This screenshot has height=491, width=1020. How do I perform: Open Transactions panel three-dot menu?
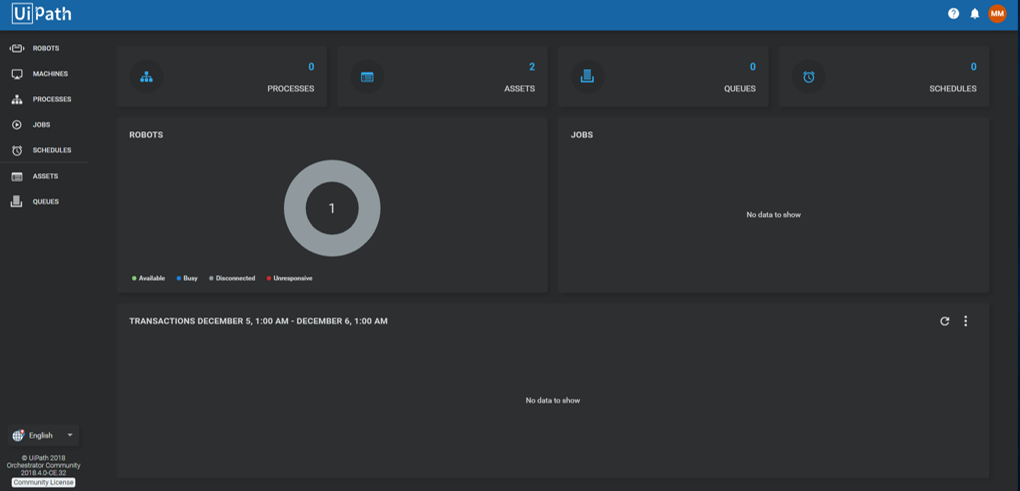(x=965, y=321)
